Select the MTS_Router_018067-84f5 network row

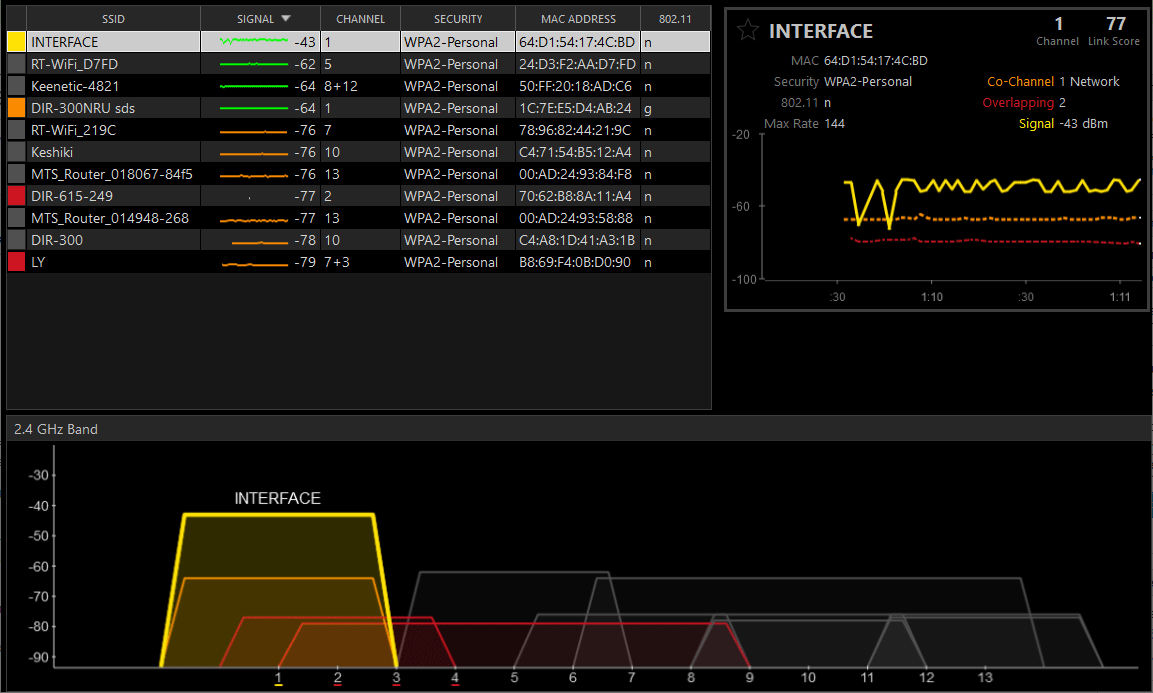tap(111, 174)
